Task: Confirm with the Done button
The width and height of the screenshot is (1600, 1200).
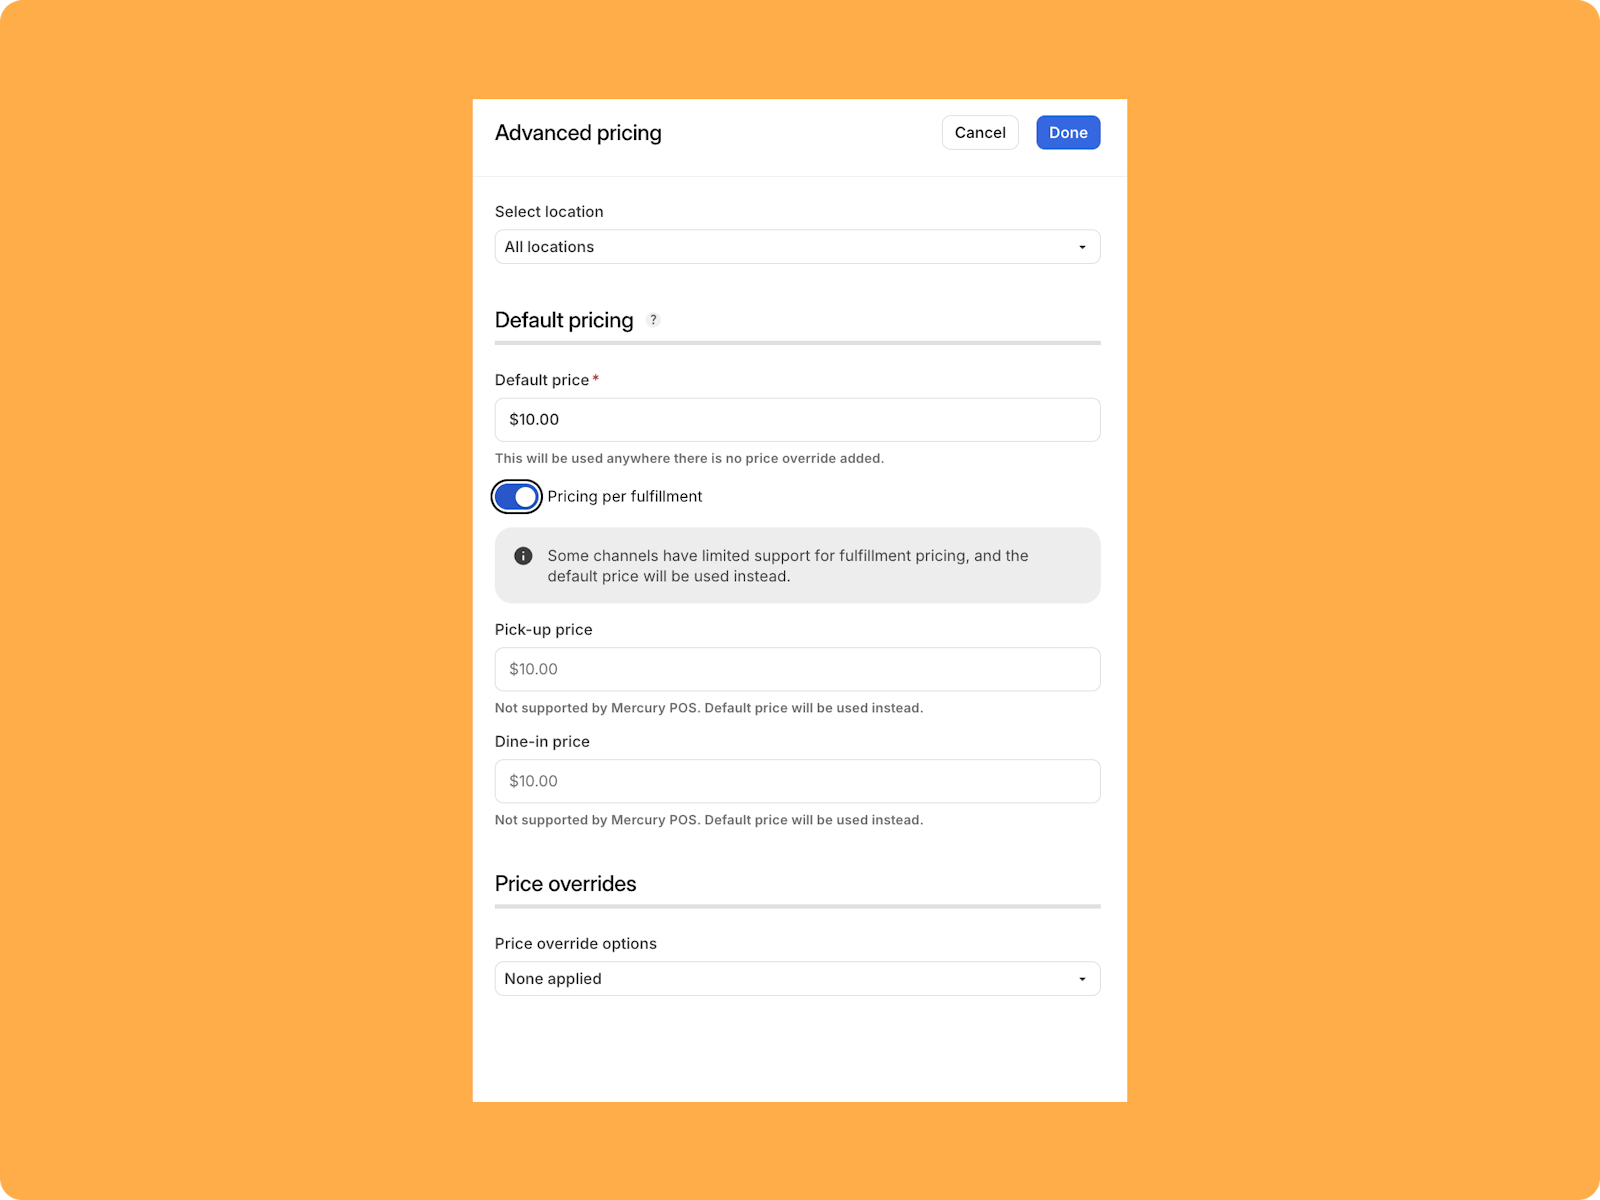Action: [x=1068, y=133]
